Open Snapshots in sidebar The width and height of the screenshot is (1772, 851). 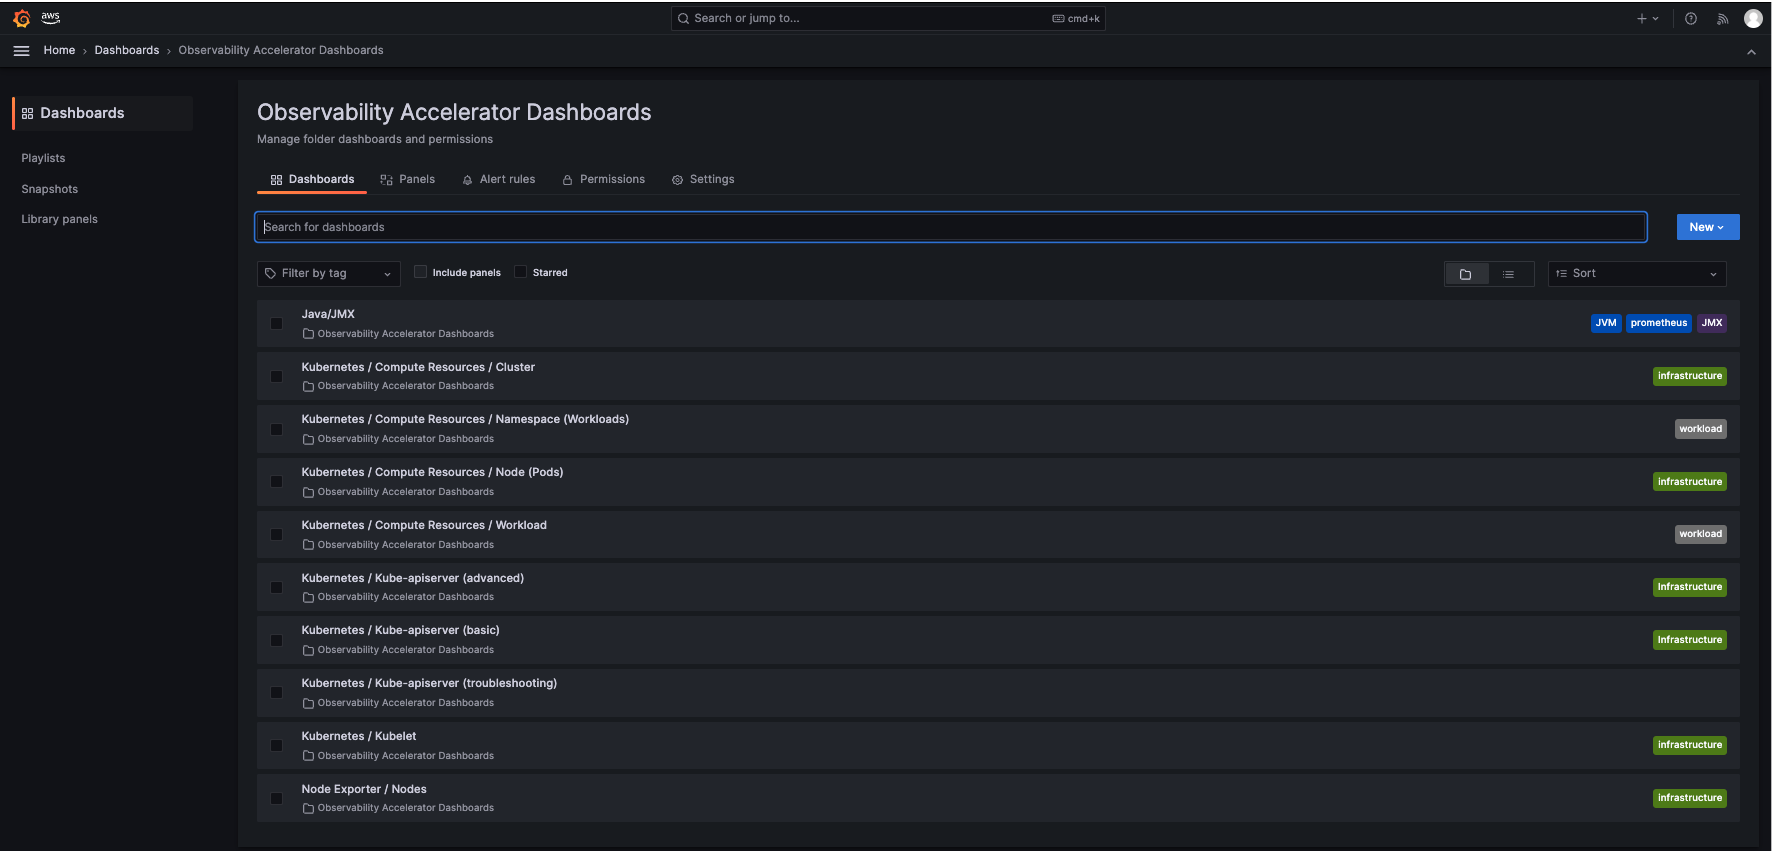[x=50, y=189]
